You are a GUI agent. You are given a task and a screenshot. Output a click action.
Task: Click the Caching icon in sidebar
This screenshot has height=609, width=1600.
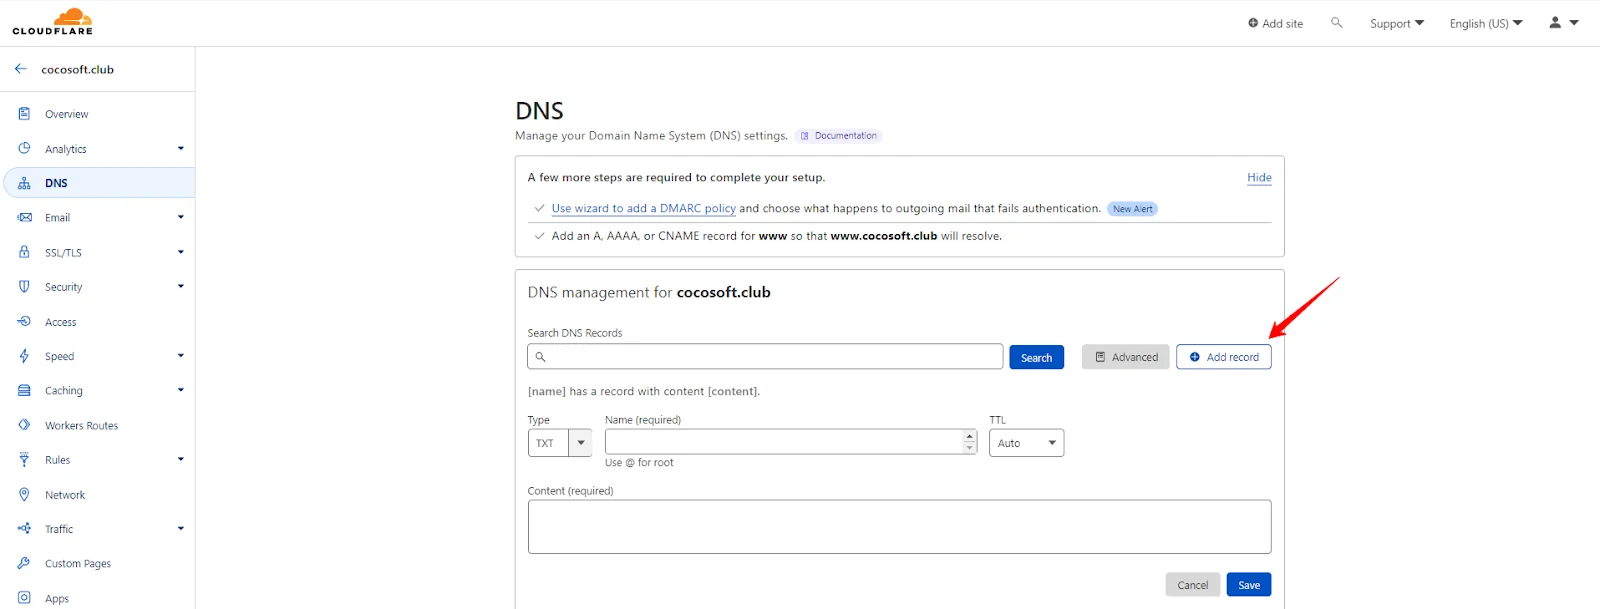tap(24, 391)
